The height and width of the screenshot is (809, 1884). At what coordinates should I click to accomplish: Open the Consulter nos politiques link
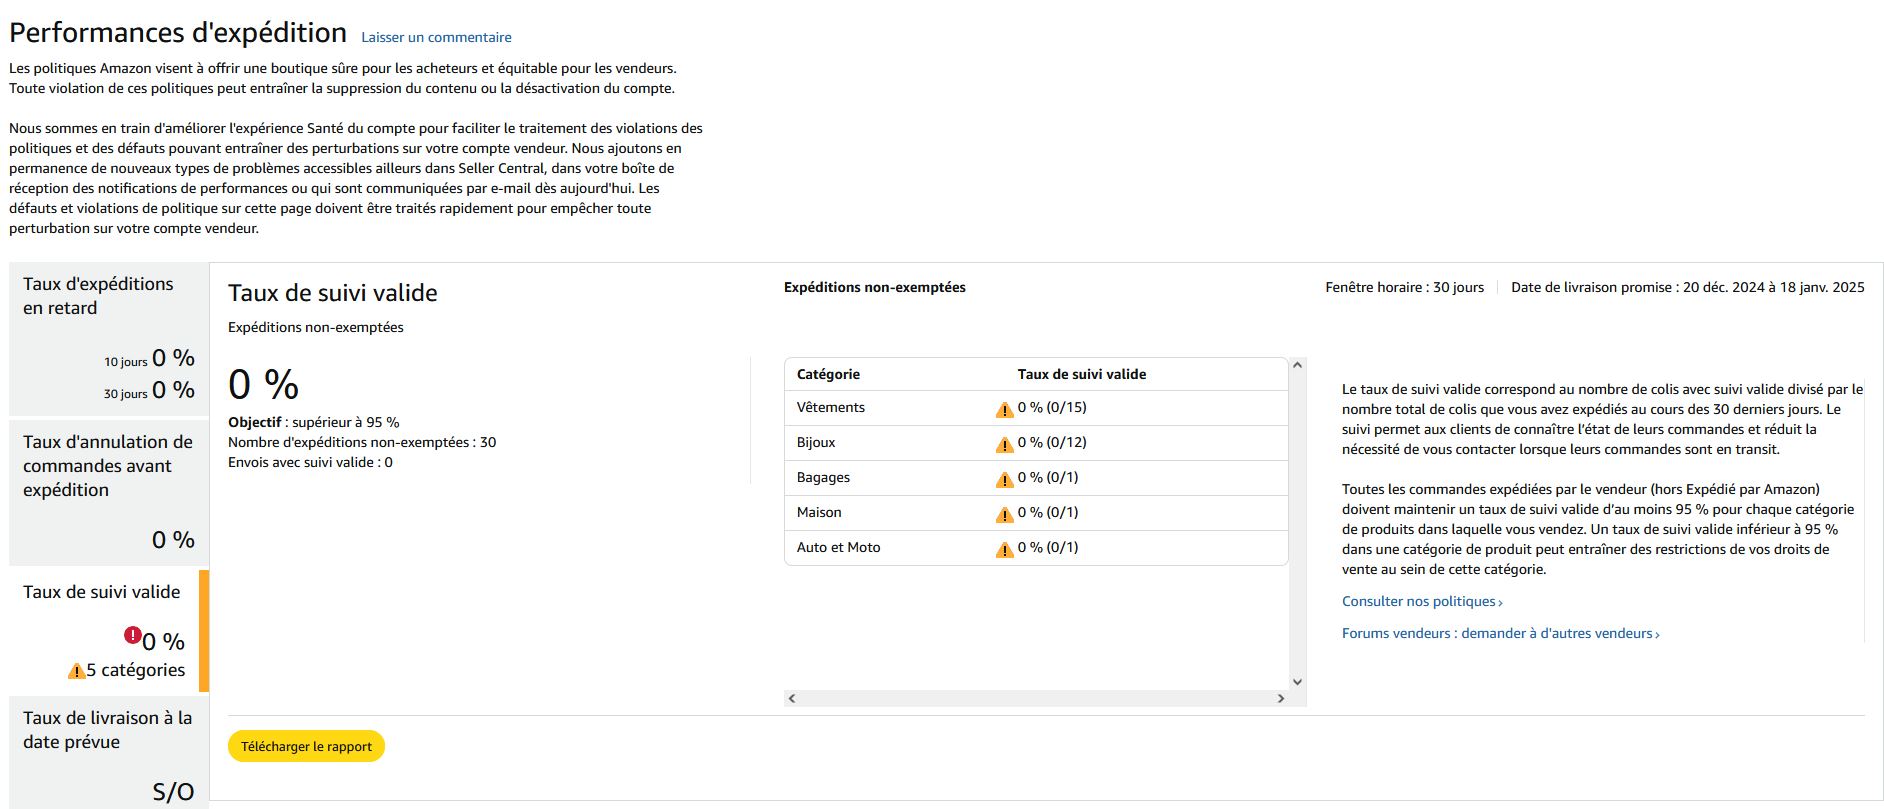1422,601
